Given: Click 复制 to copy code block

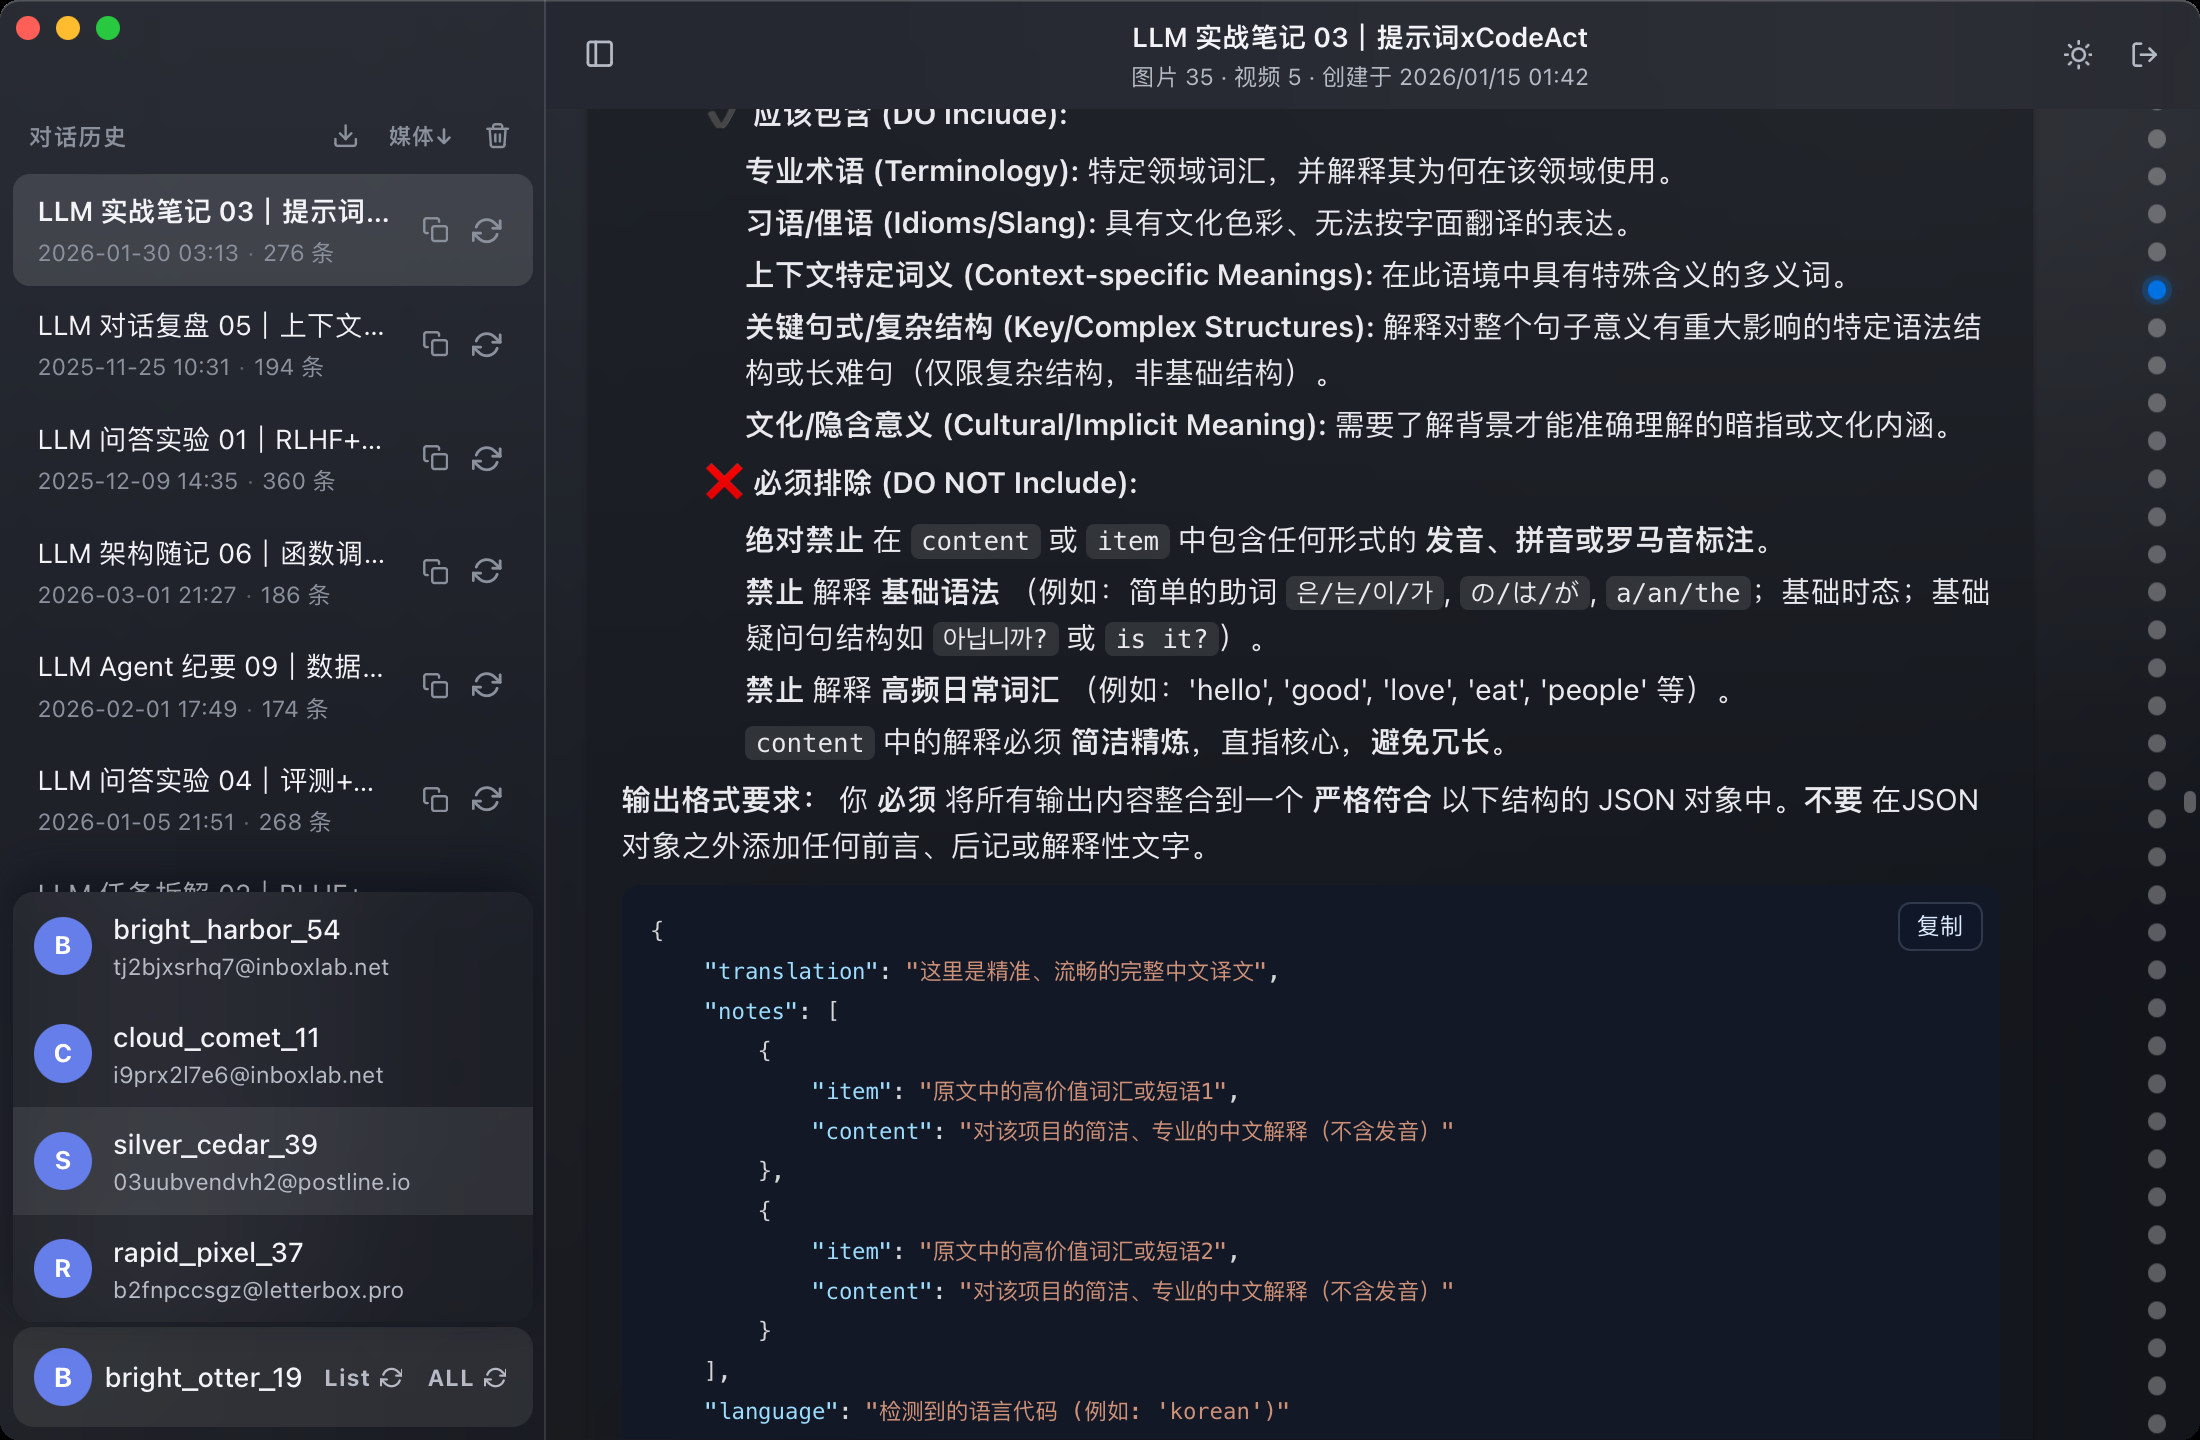Looking at the screenshot, I should (x=1939, y=926).
